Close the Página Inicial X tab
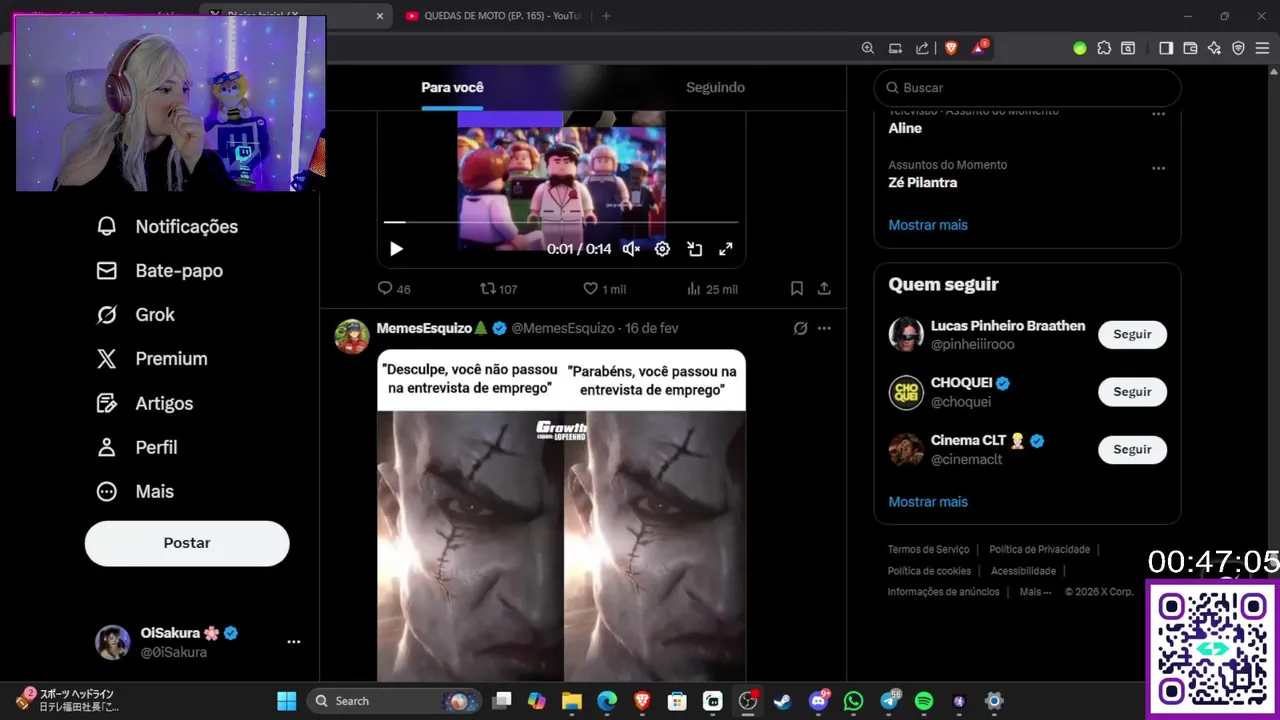Screen dimensions: 1280x720 379,16
